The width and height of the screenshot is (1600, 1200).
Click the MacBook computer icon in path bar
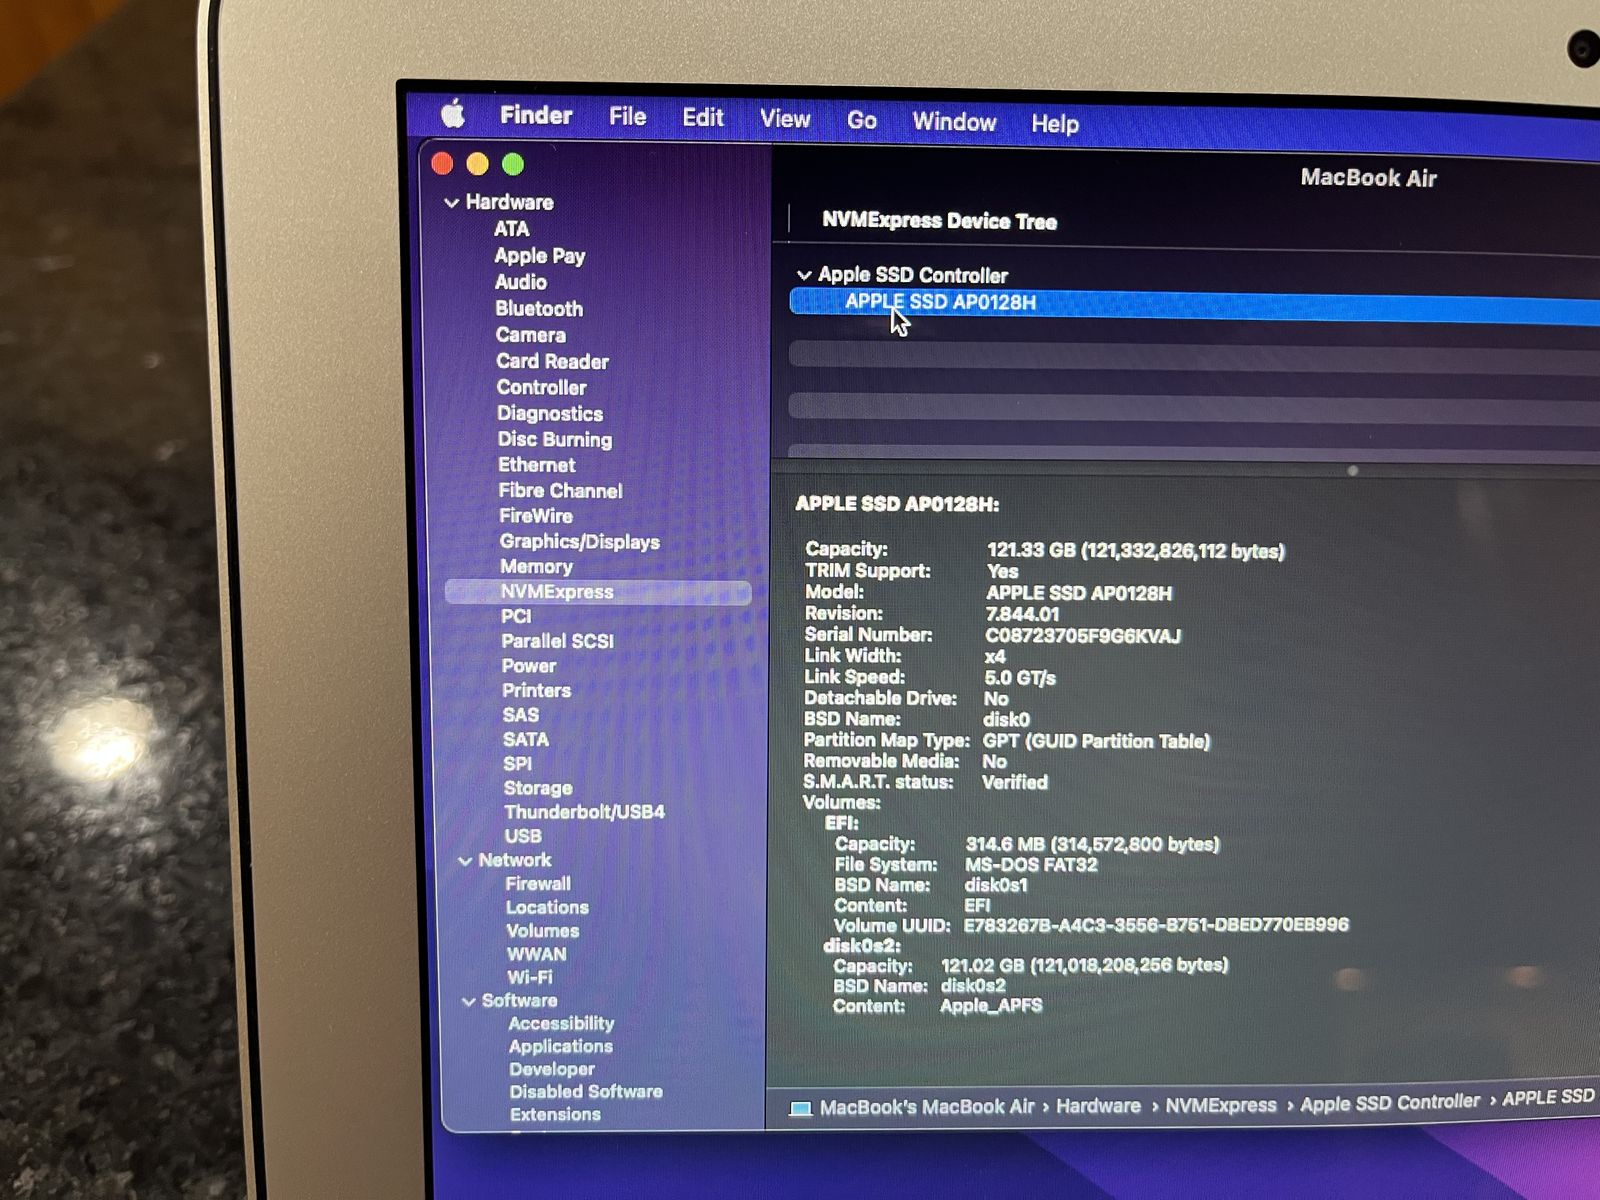(x=800, y=1108)
